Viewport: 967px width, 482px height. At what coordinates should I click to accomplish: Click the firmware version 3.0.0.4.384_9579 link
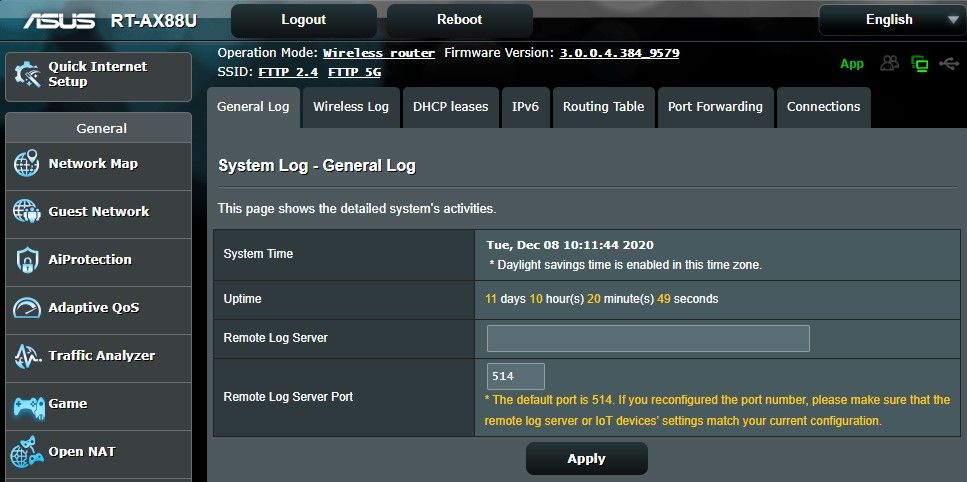[x=619, y=53]
